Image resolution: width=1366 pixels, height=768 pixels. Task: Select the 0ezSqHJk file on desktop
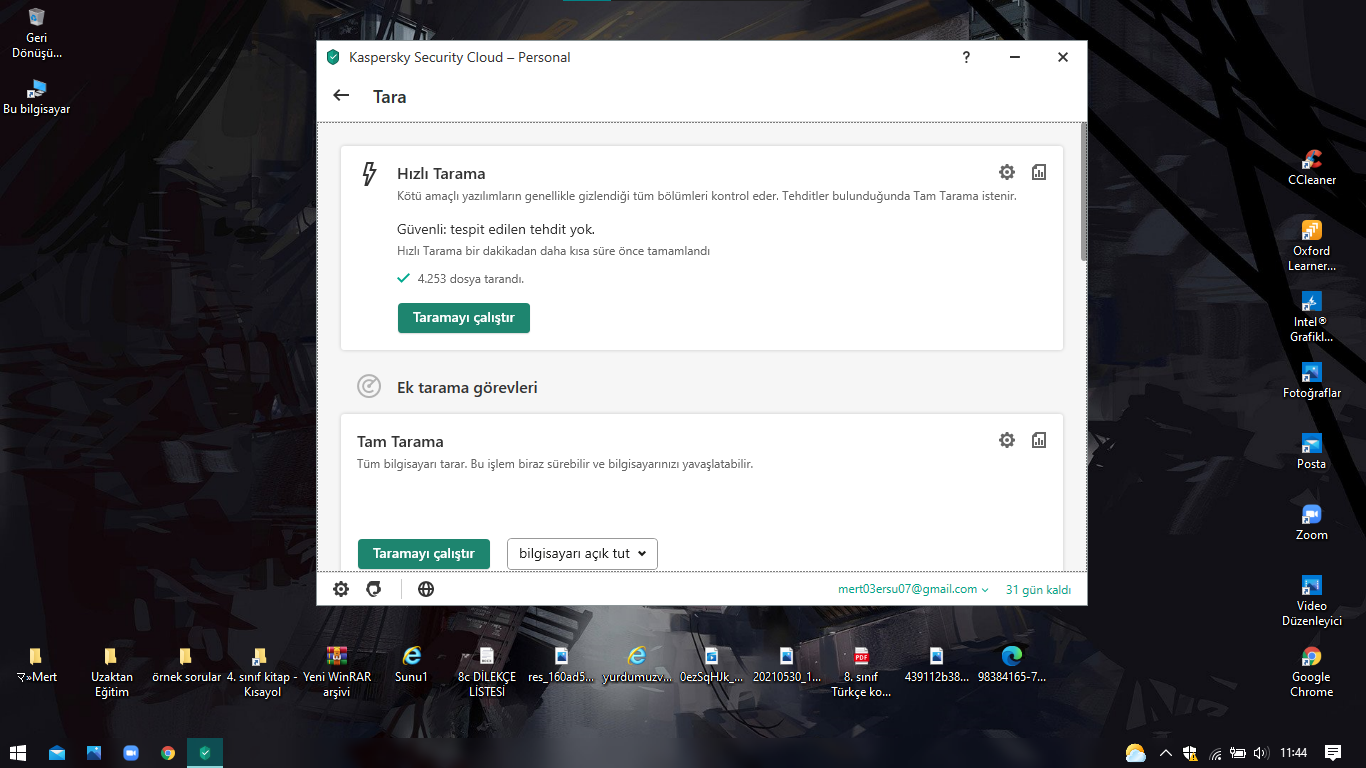click(712, 664)
